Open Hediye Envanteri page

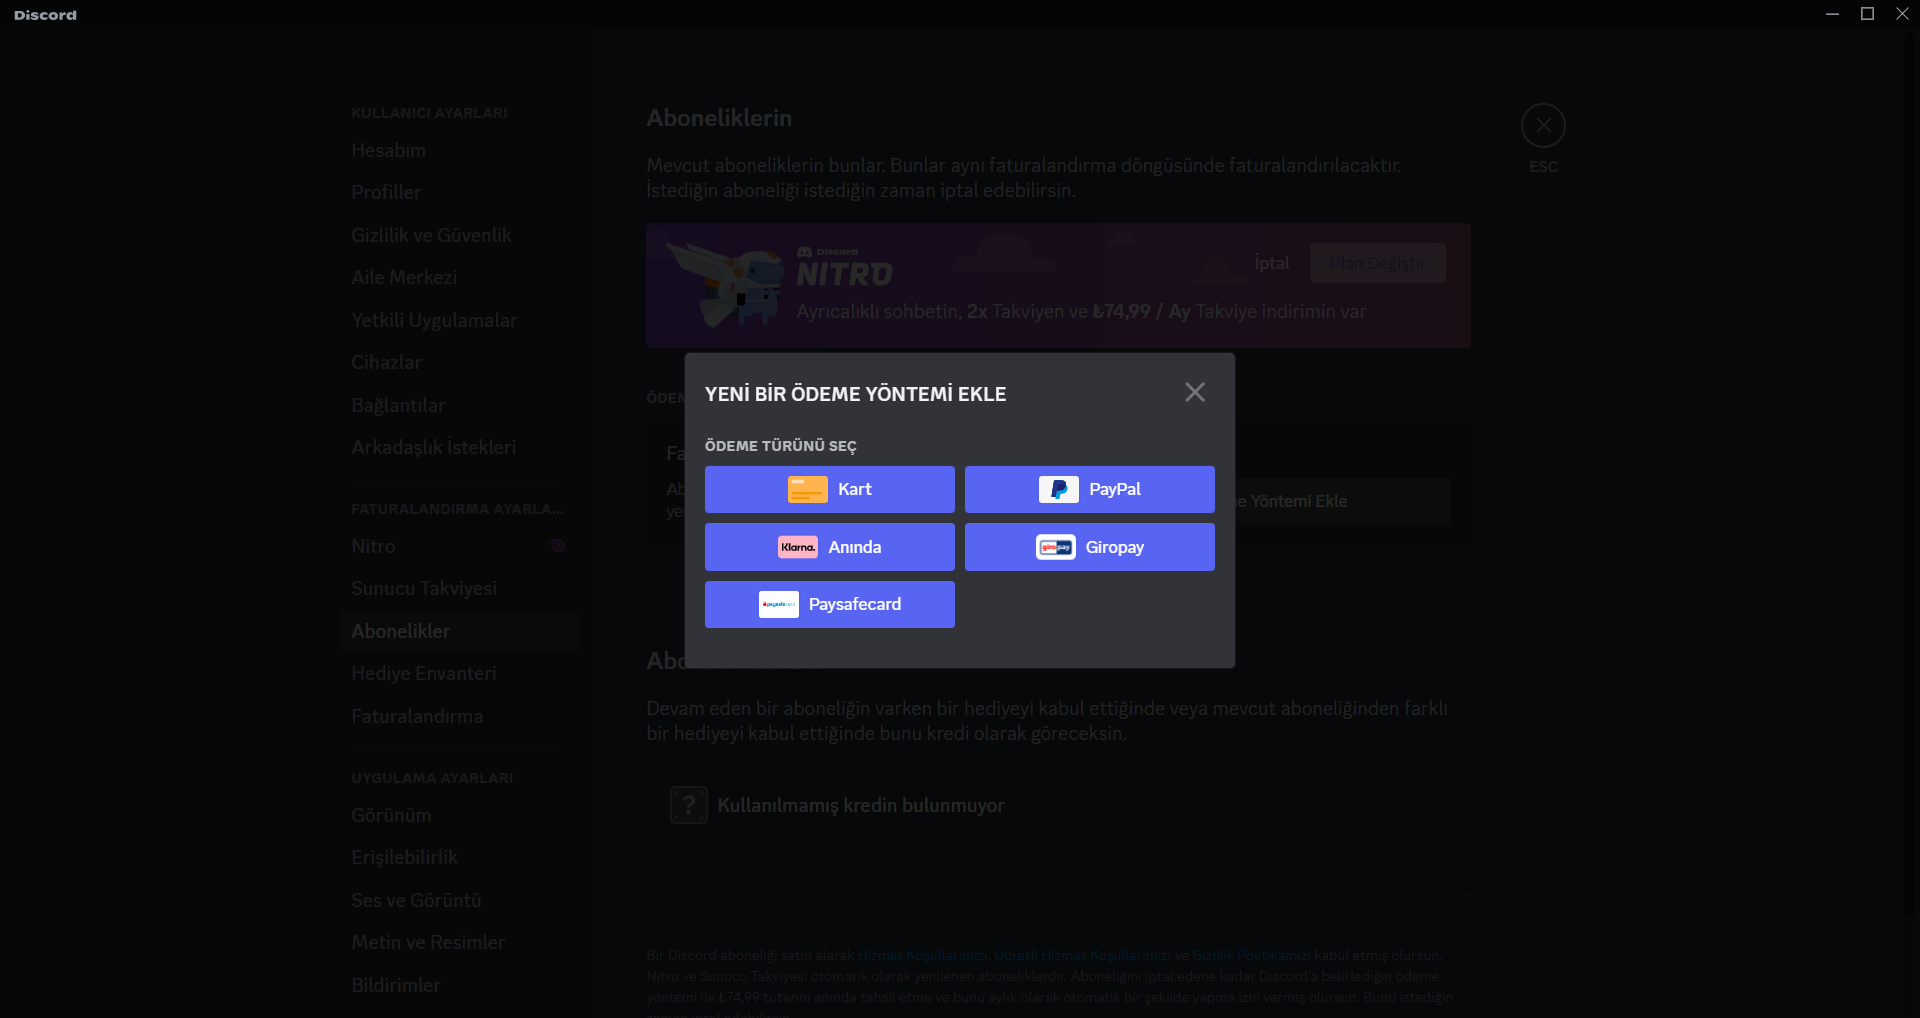coord(459,673)
